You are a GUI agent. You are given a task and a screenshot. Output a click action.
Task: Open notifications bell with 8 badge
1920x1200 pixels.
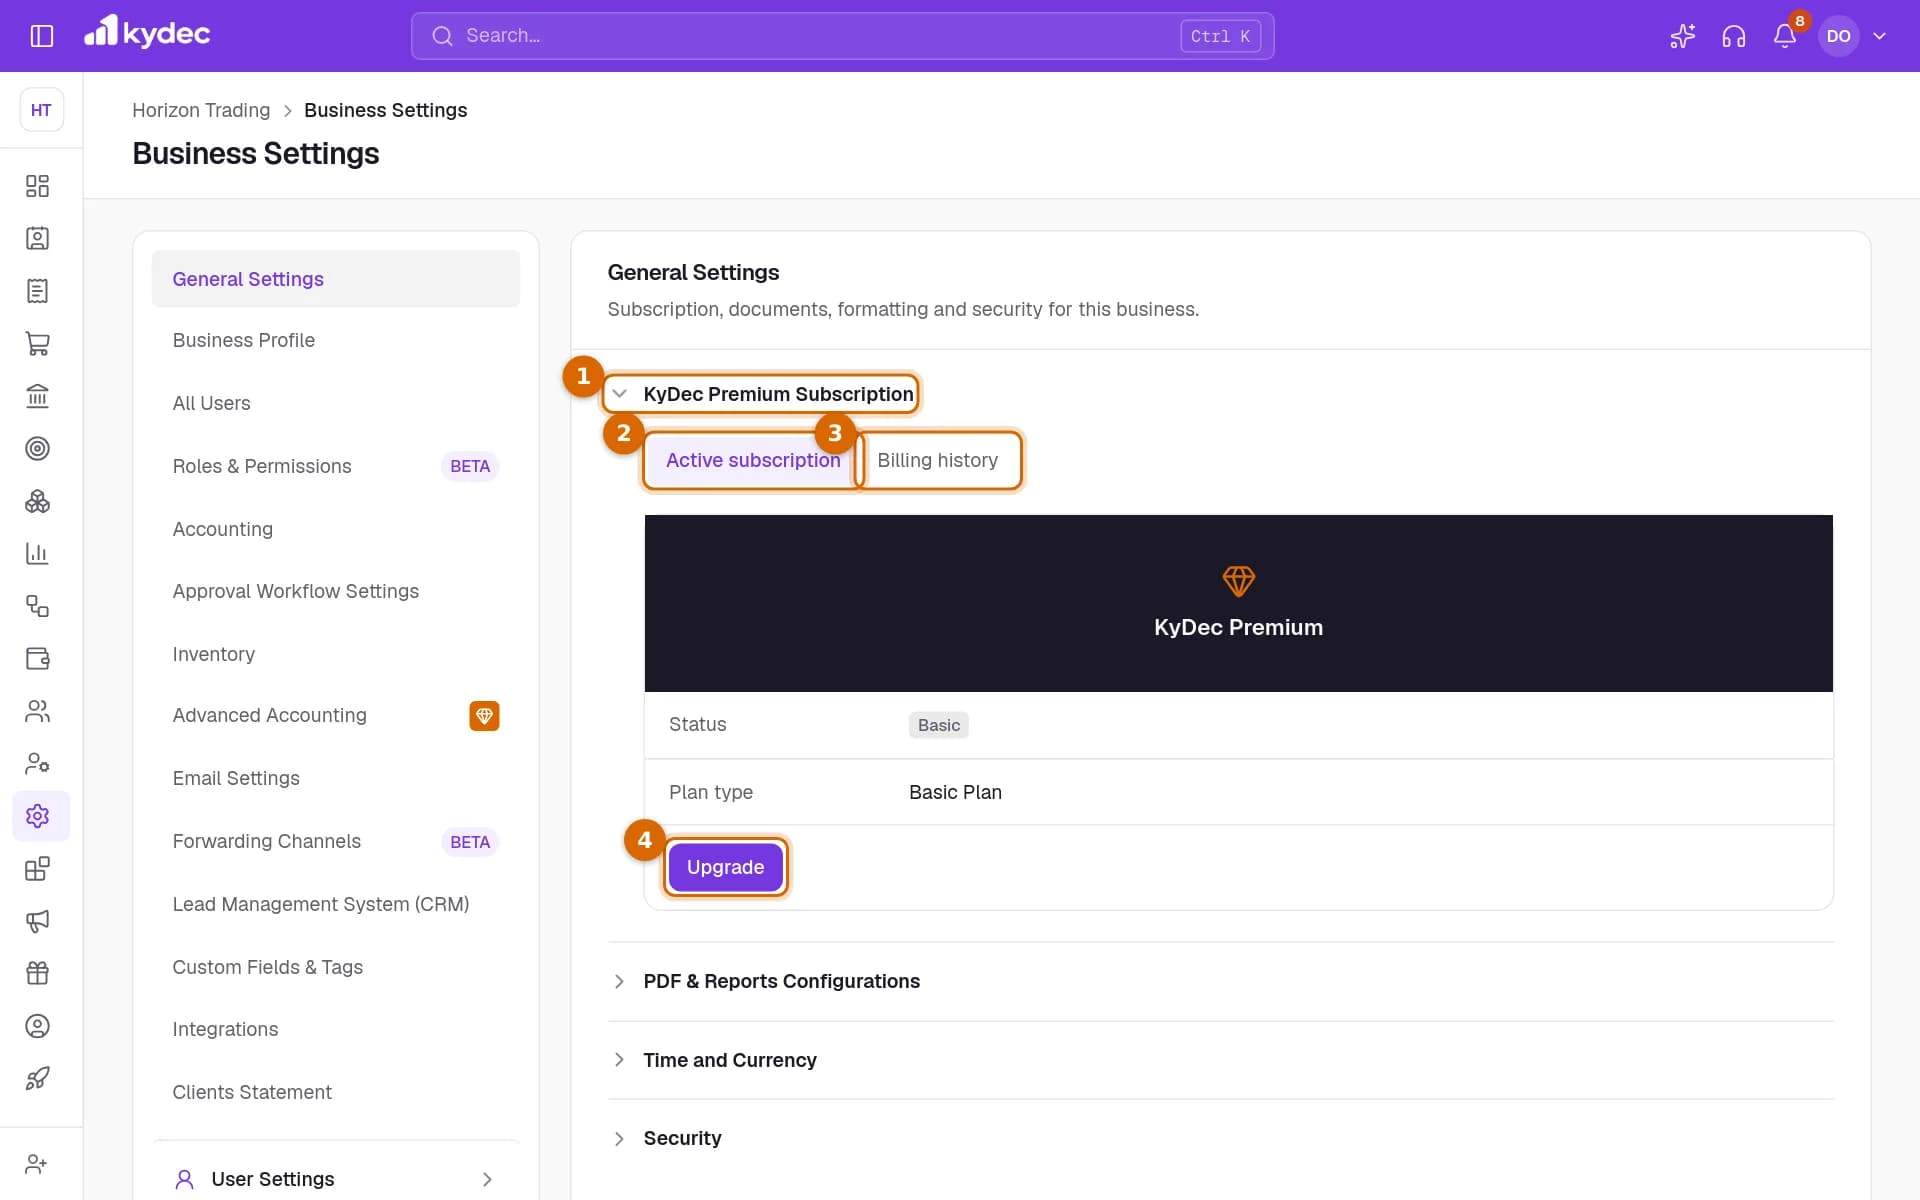1785,36
